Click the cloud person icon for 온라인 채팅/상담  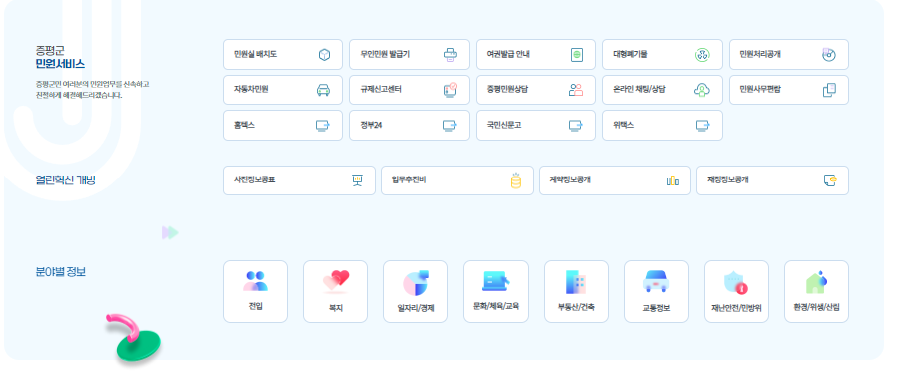point(702,90)
